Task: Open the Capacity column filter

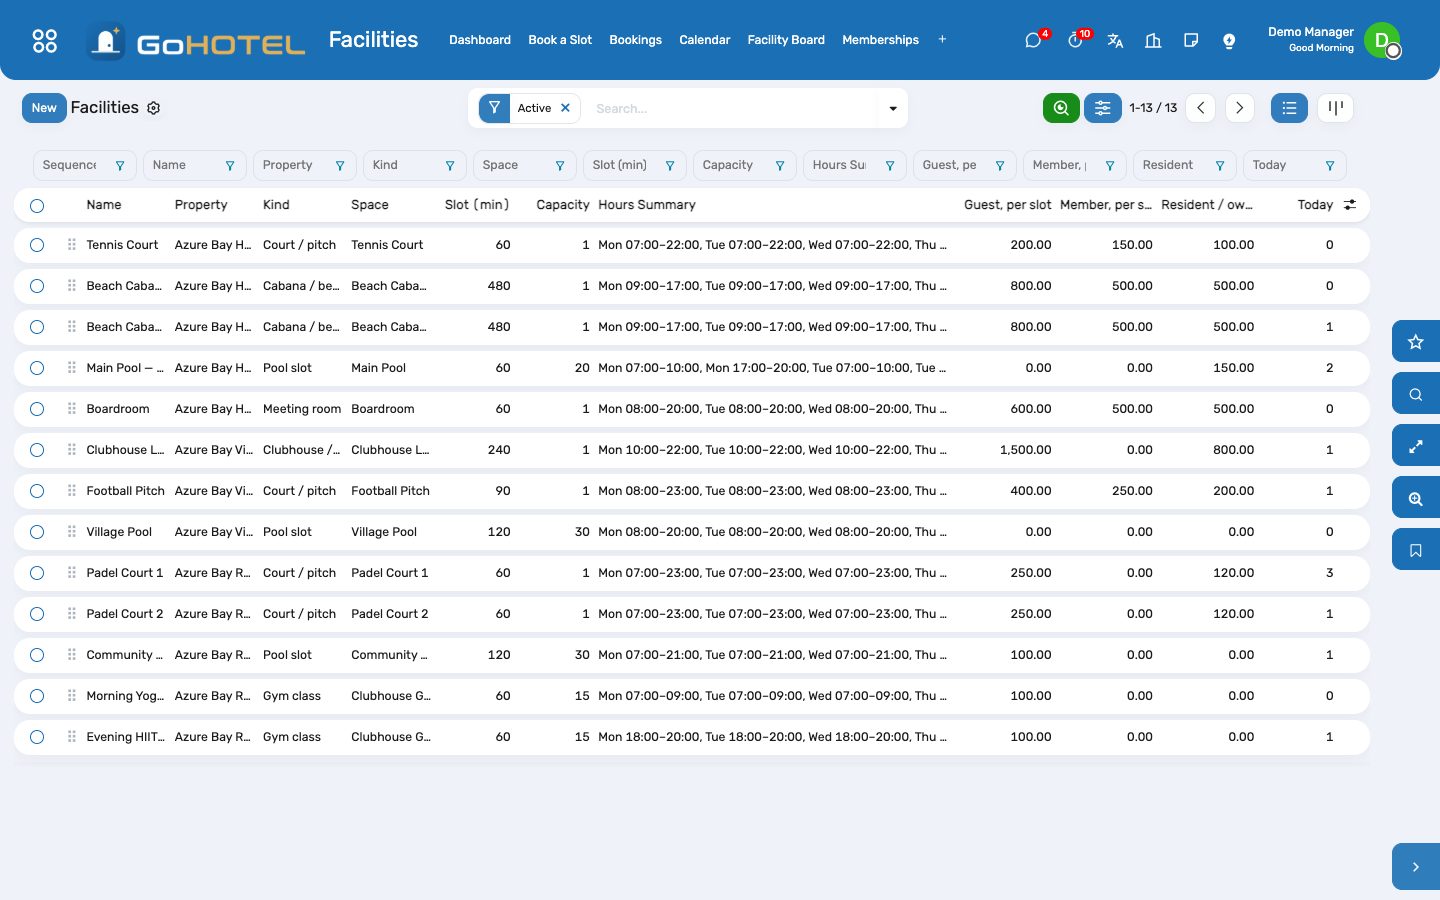Action: [x=780, y=166]
